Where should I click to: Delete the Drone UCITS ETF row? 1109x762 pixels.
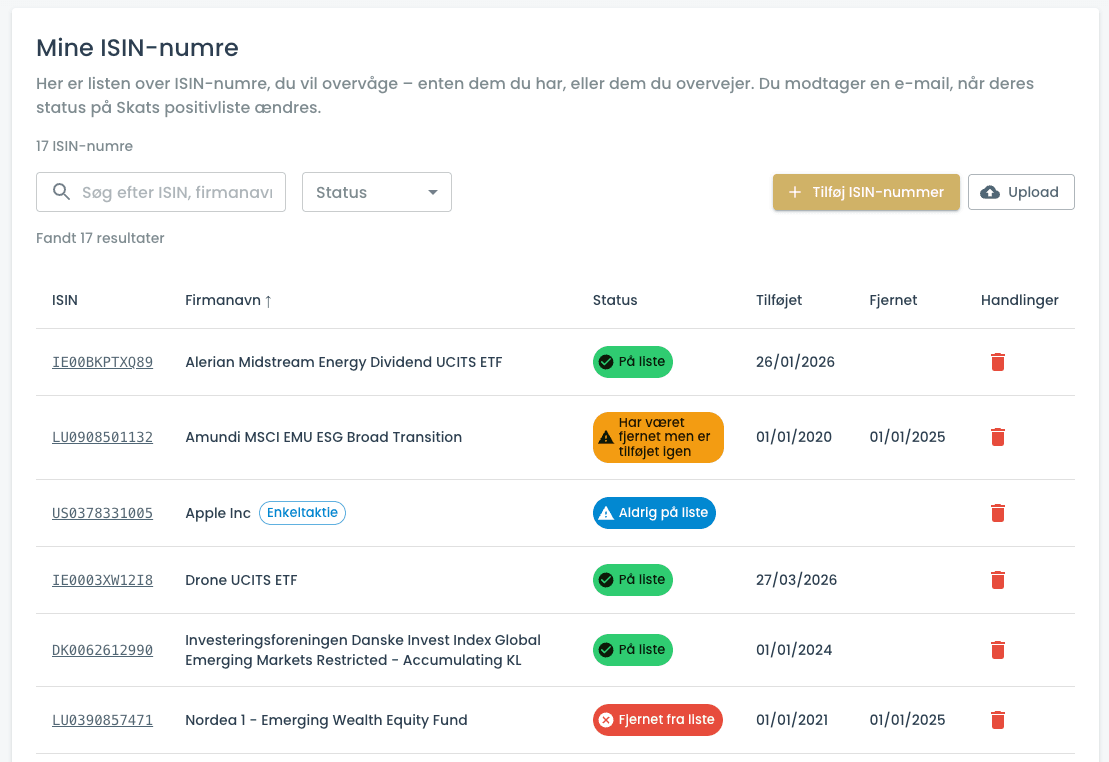tap(997, 580)
